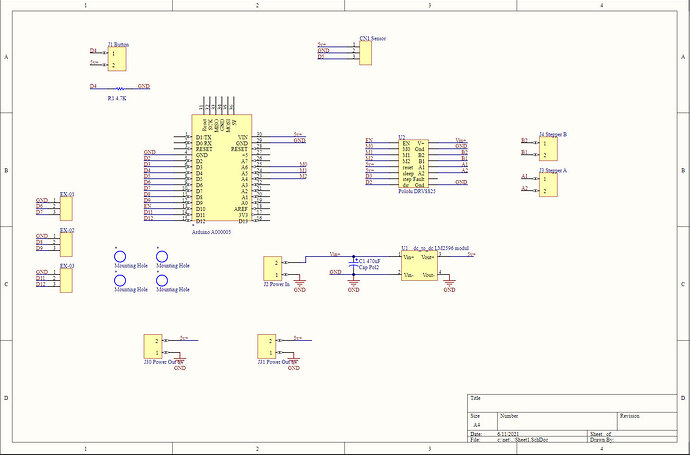
Task: Select the Pololu DRV8825 driver U2
Action: [413, 164]
